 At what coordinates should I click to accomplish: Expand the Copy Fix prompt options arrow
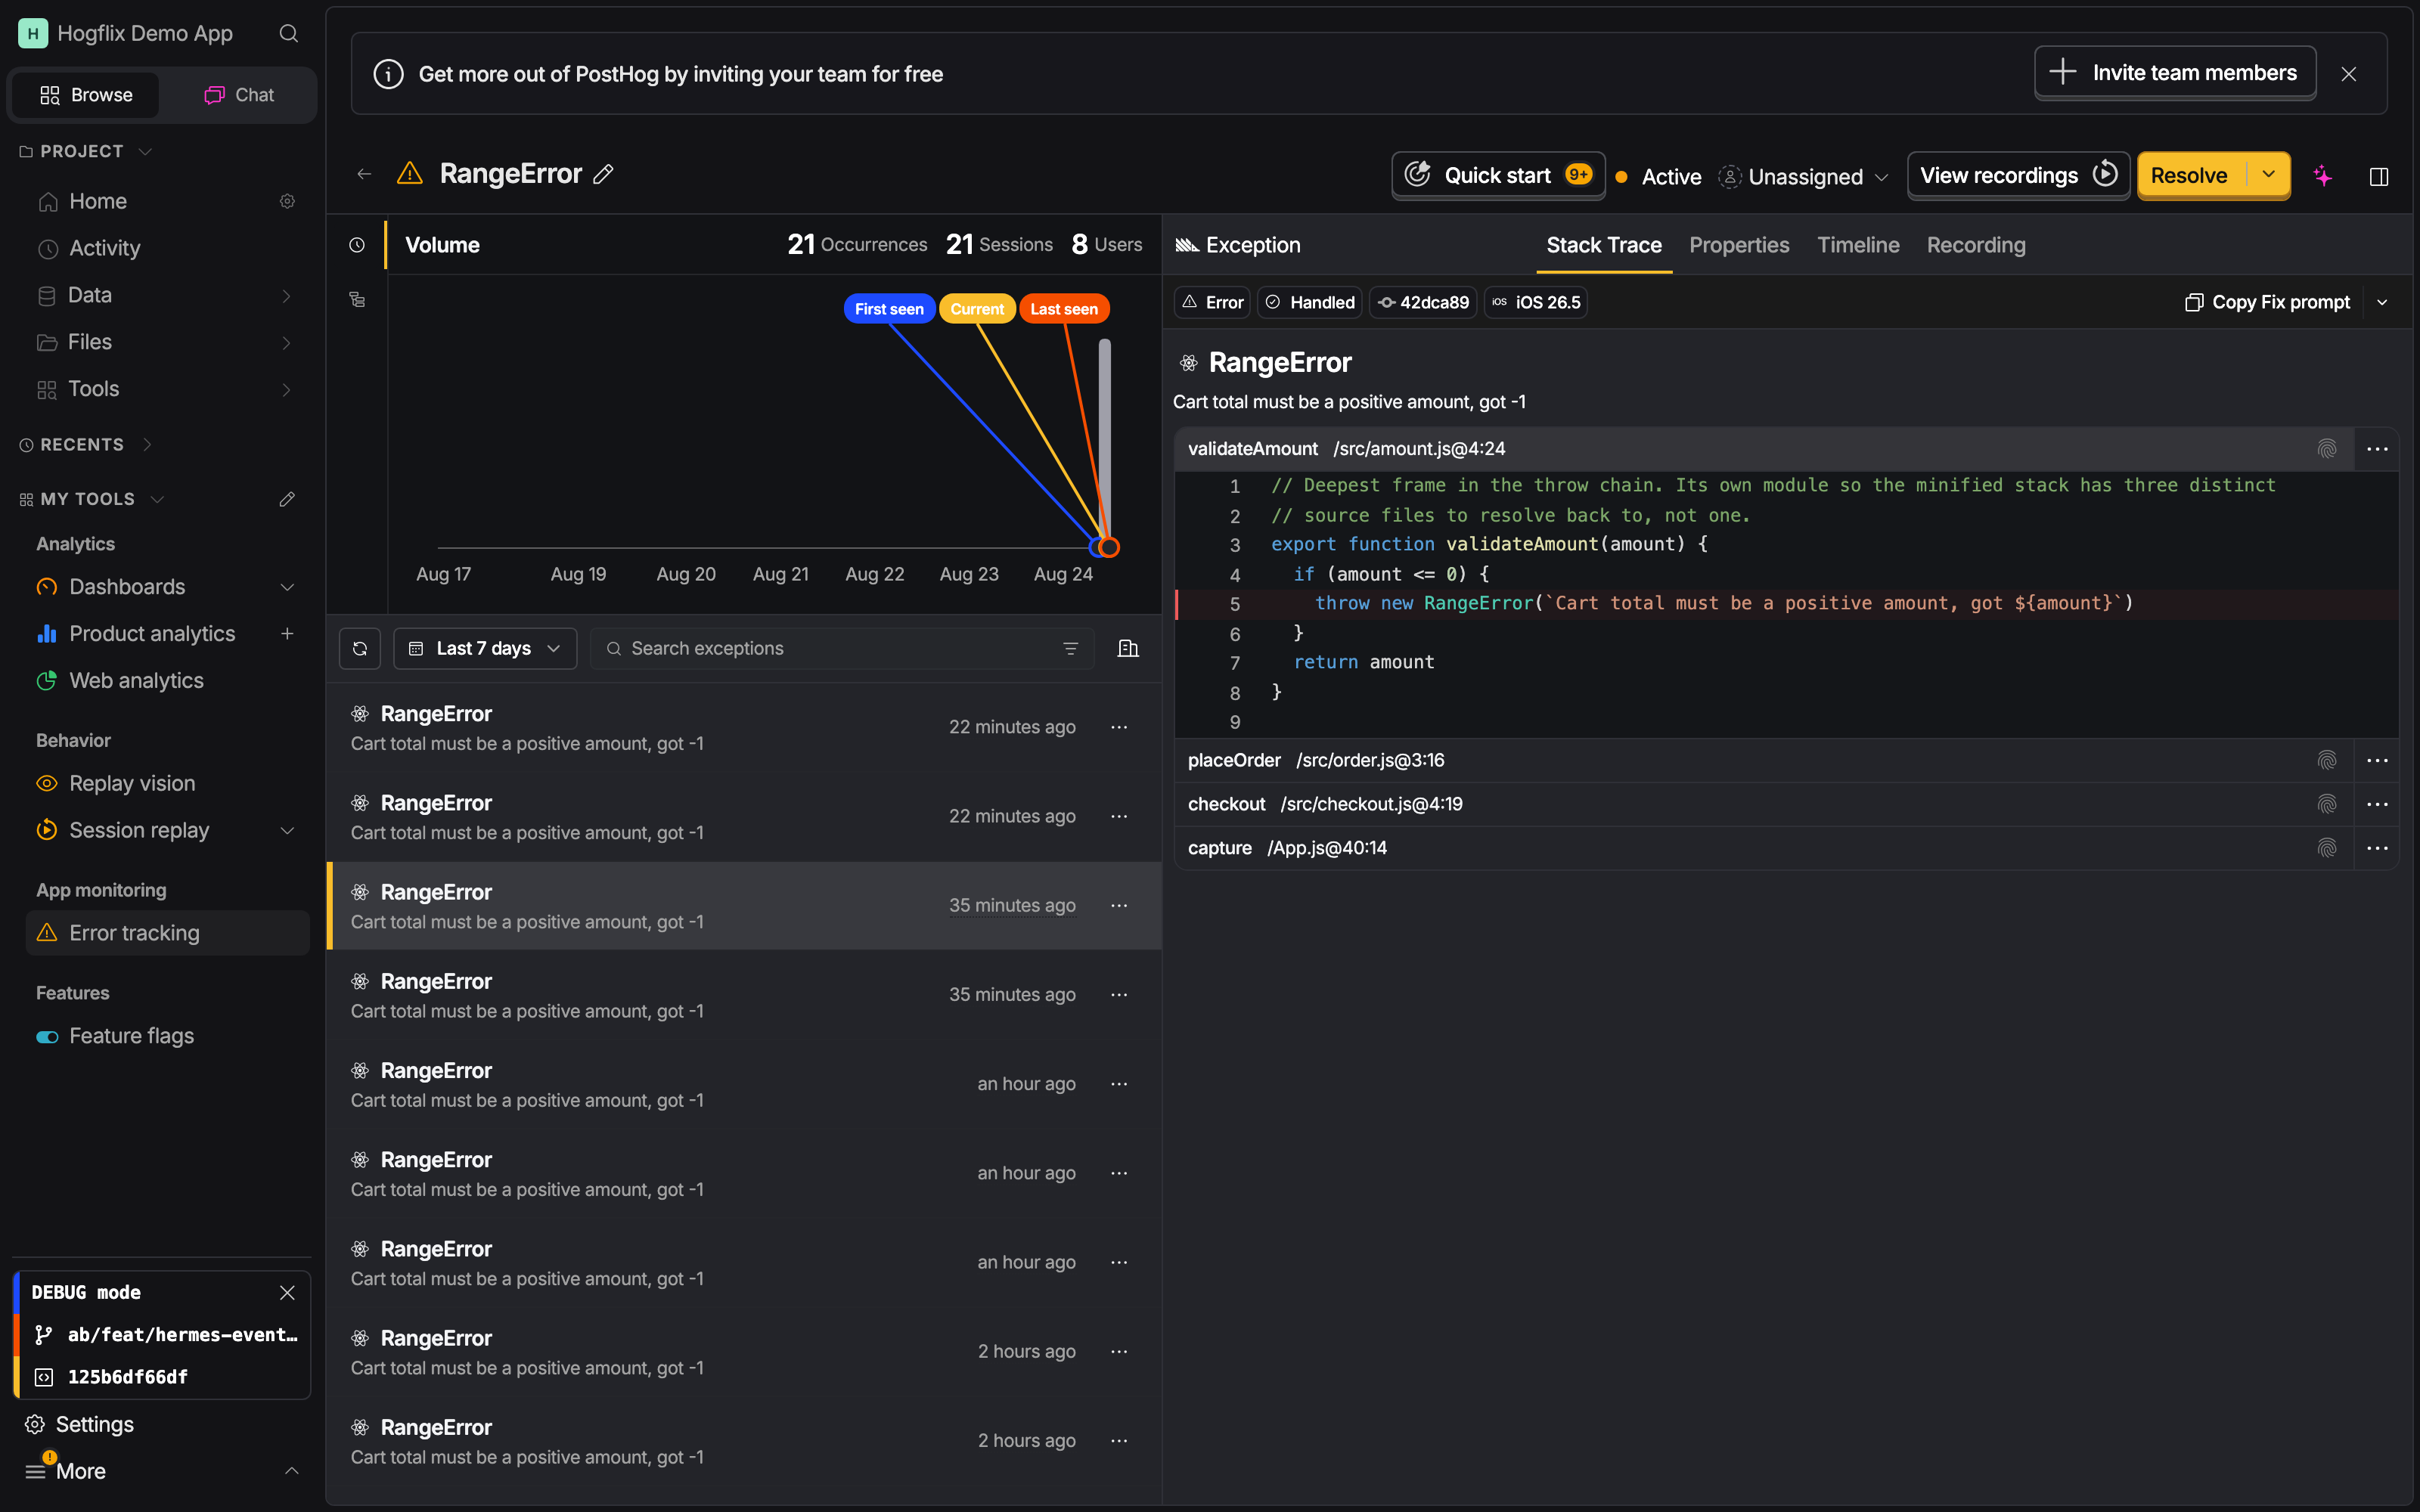pyautogui.click(x=2382, y=303)
